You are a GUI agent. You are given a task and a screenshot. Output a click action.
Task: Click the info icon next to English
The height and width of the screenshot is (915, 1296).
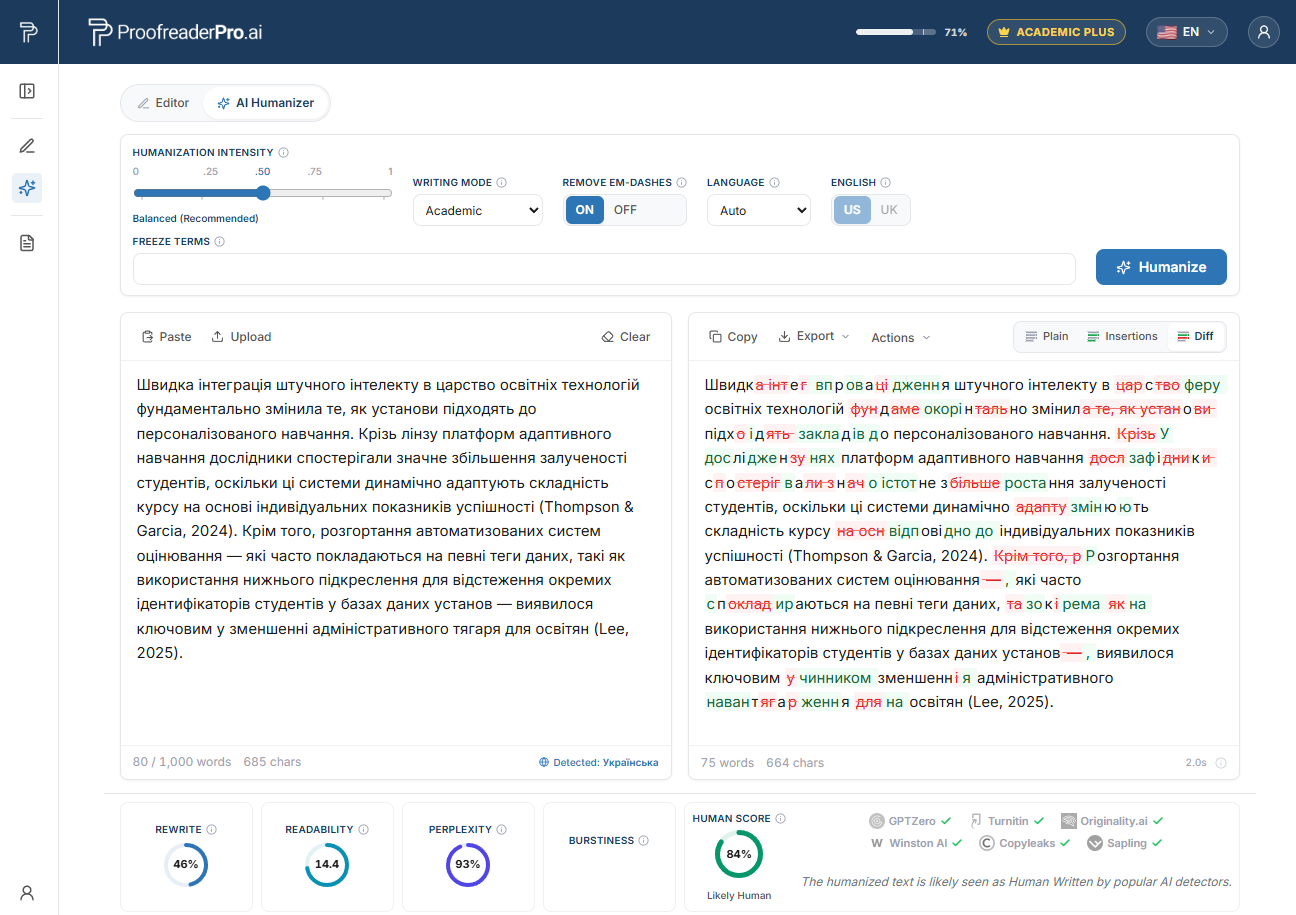click(x=886, y=183)
